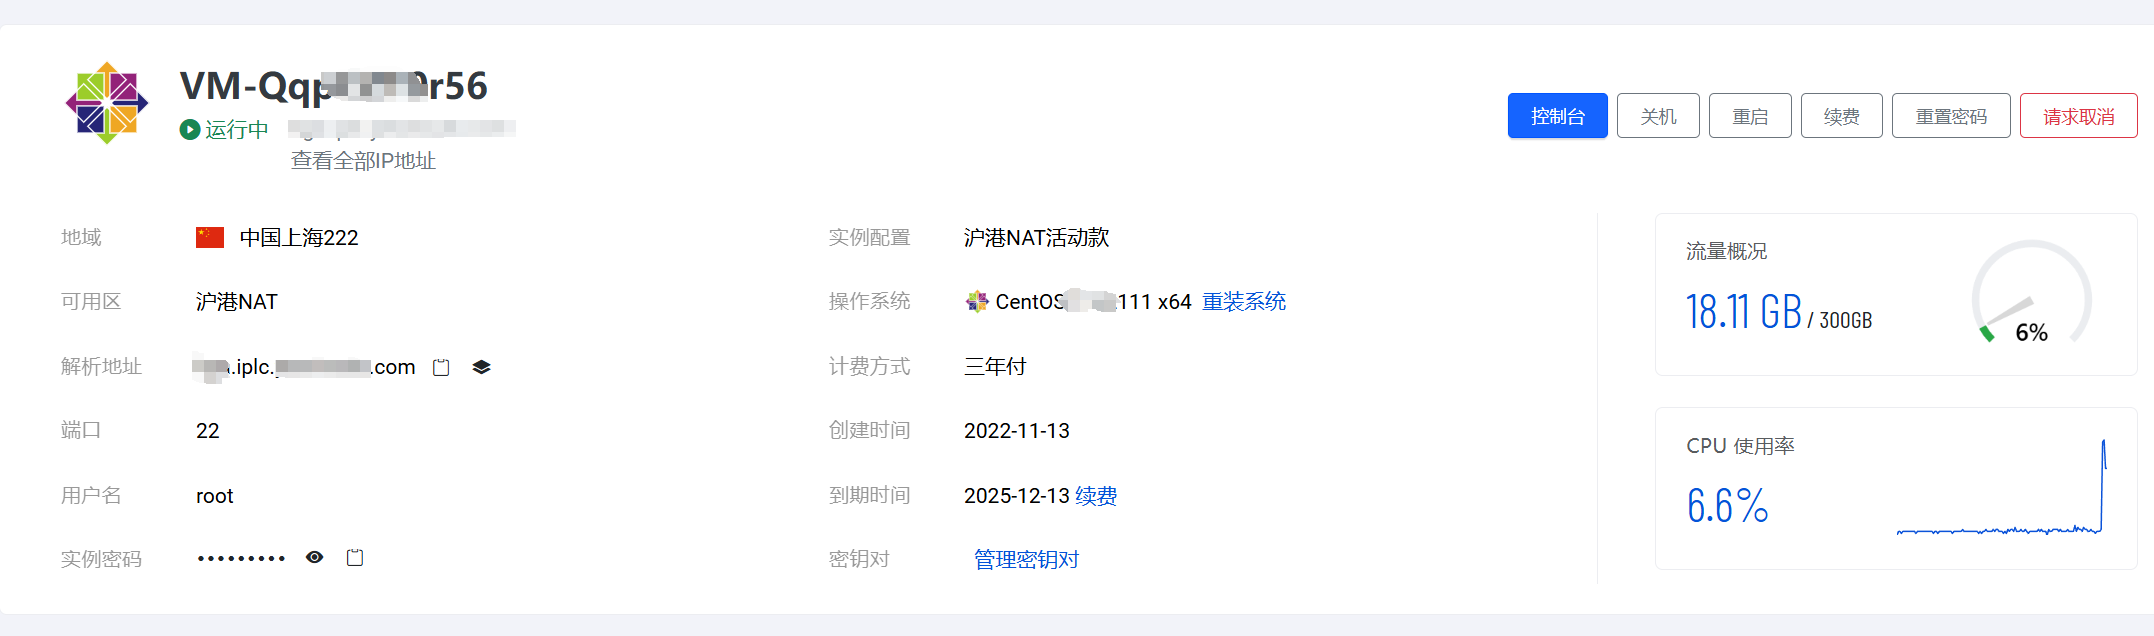The height and width of the screenshot is (636, 2154).
Task: Click the CPU usage line chart
Action: point(2001,488)
